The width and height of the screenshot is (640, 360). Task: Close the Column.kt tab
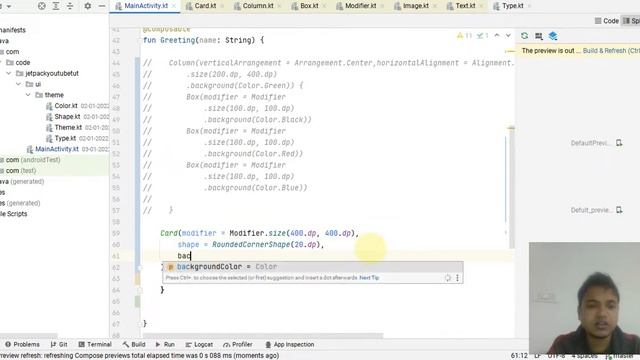[280, 6]
